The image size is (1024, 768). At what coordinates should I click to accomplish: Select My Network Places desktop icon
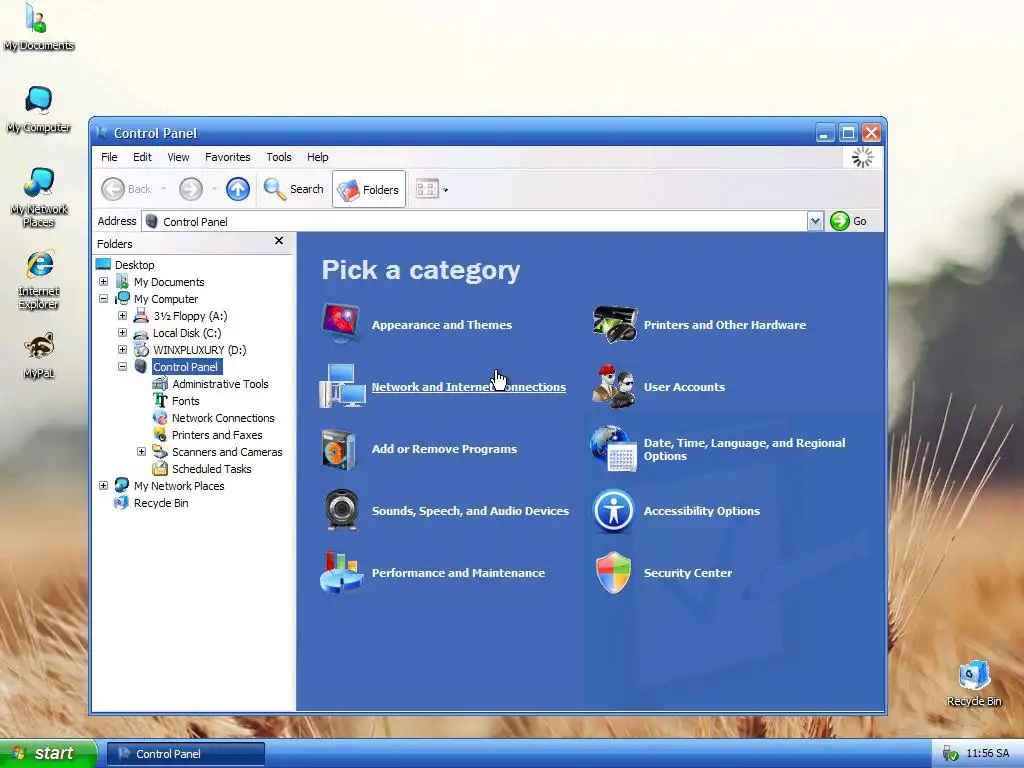coord(39,197)
